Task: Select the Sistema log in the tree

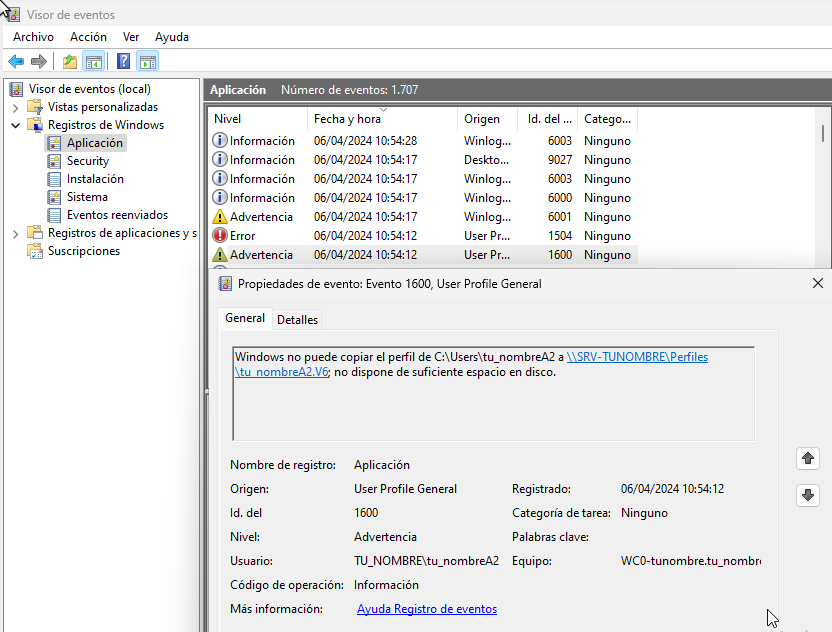Action: tap(87, 197)
